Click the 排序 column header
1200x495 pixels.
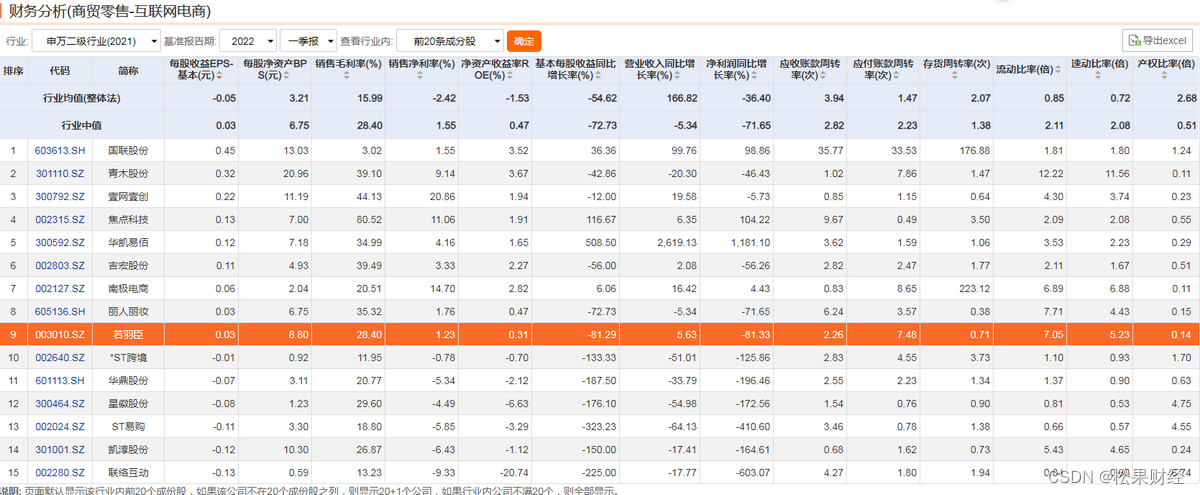(x=14, y=71)
